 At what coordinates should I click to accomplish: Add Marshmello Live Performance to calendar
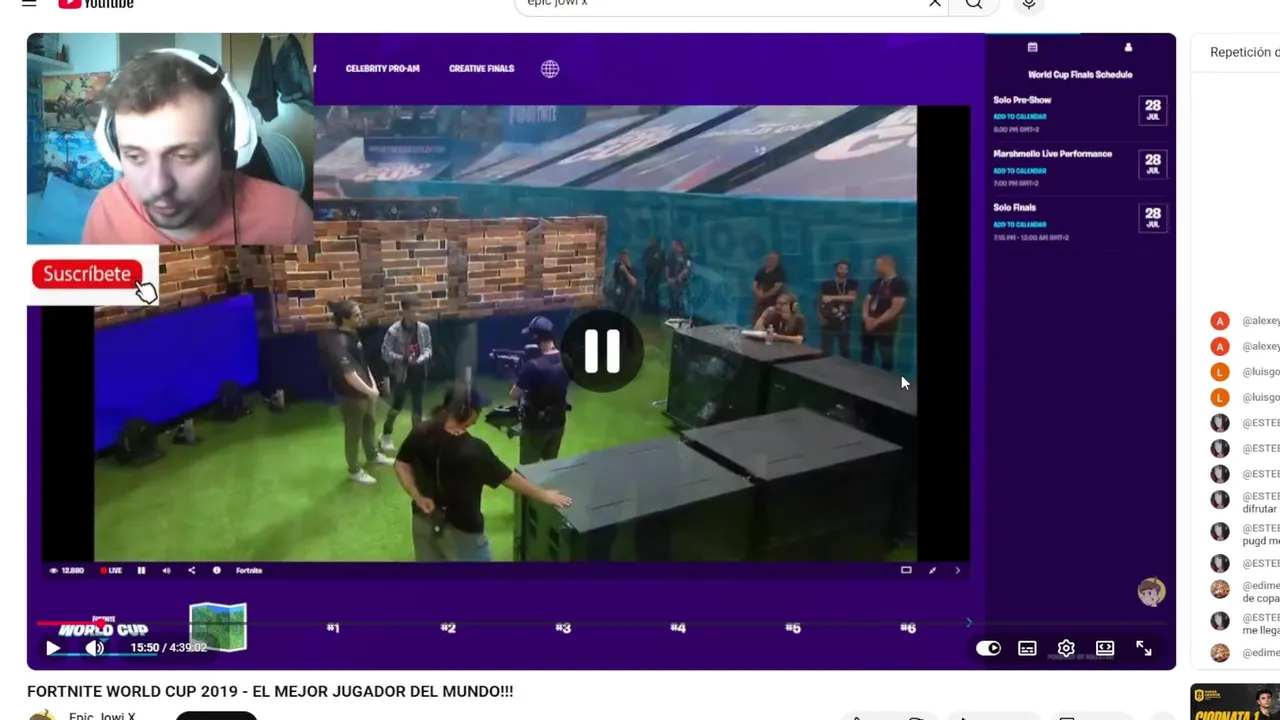pos(1019,171)
